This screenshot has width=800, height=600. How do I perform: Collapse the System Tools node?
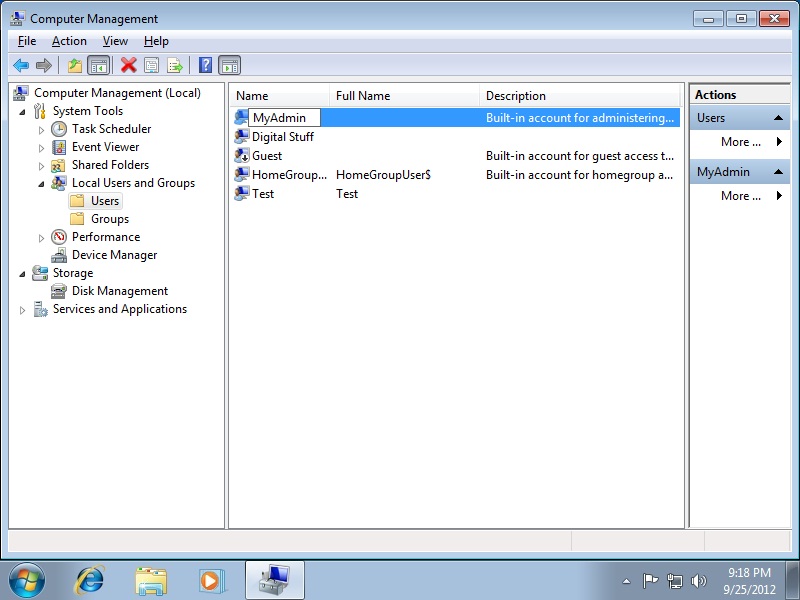(x=22, y=112)
